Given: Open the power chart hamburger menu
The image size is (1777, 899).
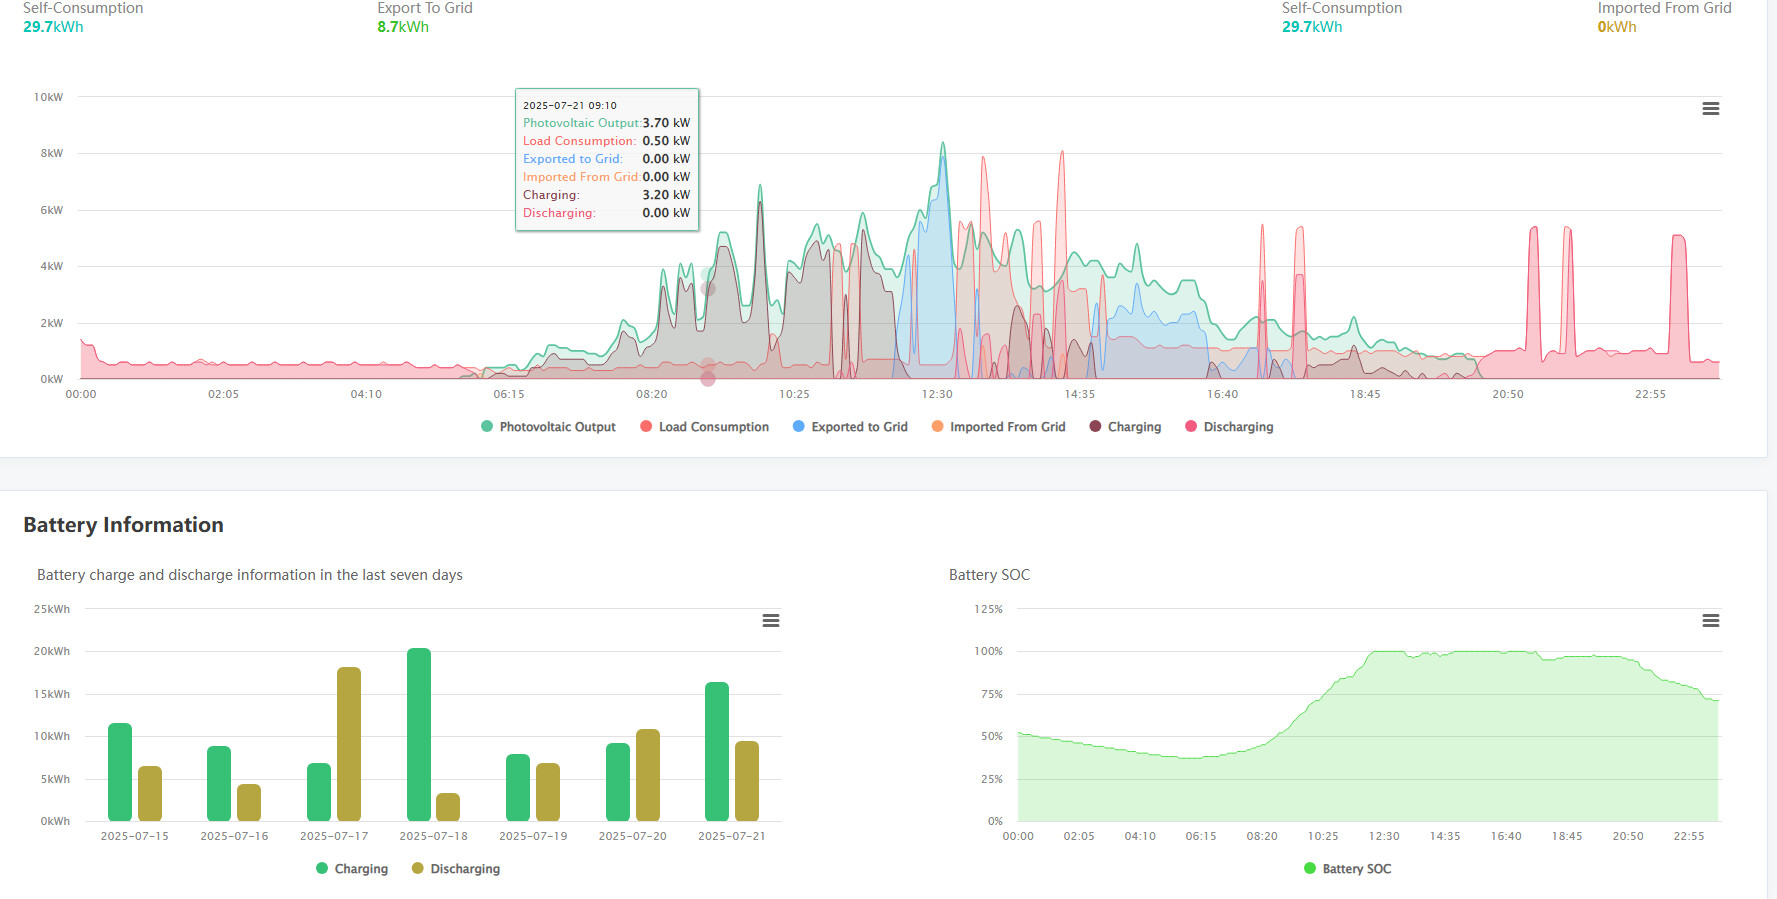Looking at the screenshot, I should click(x=1710, y=109).
